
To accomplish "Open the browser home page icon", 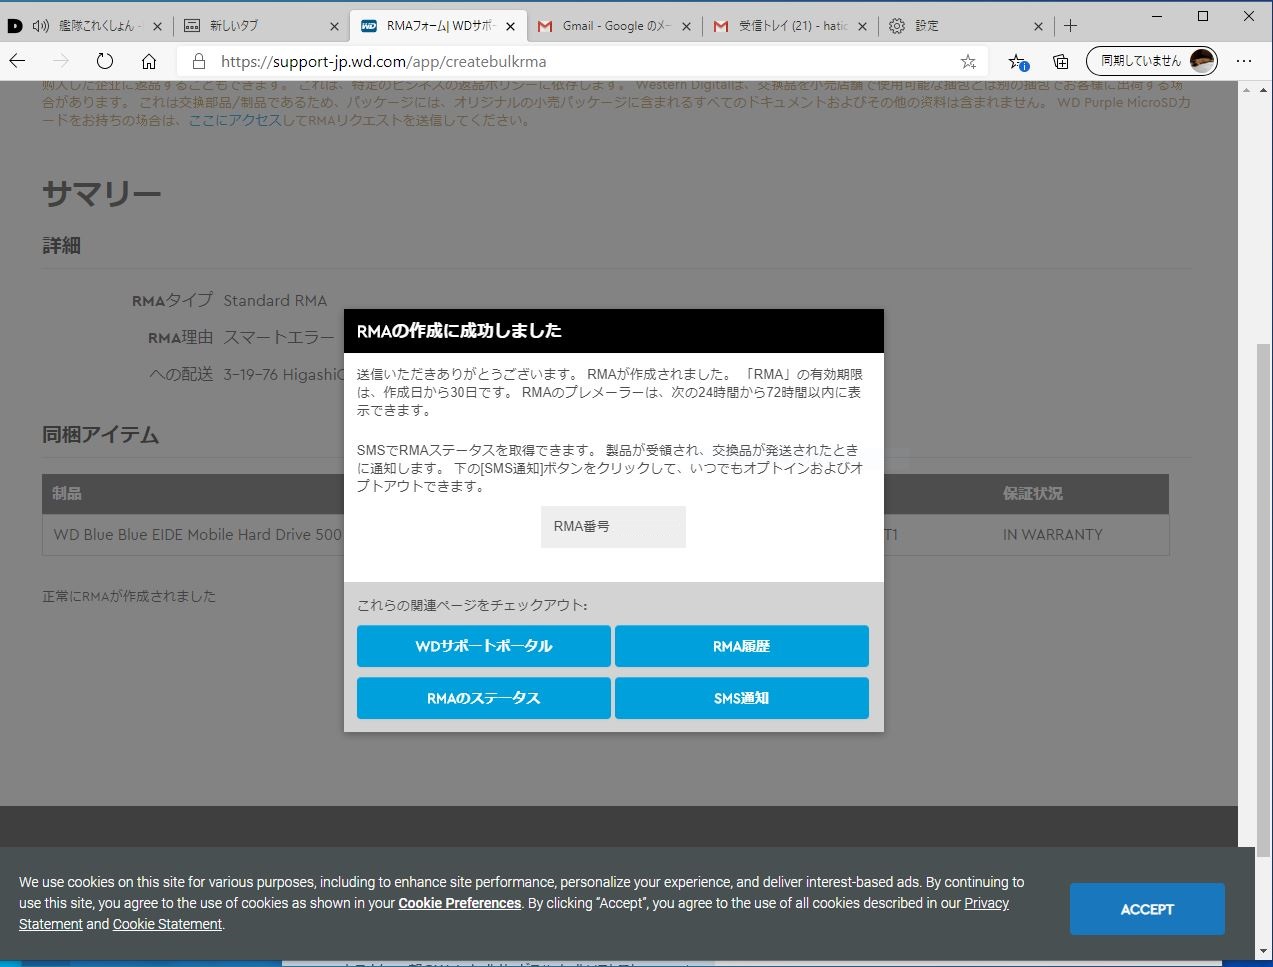I will [x=149, y=61].
